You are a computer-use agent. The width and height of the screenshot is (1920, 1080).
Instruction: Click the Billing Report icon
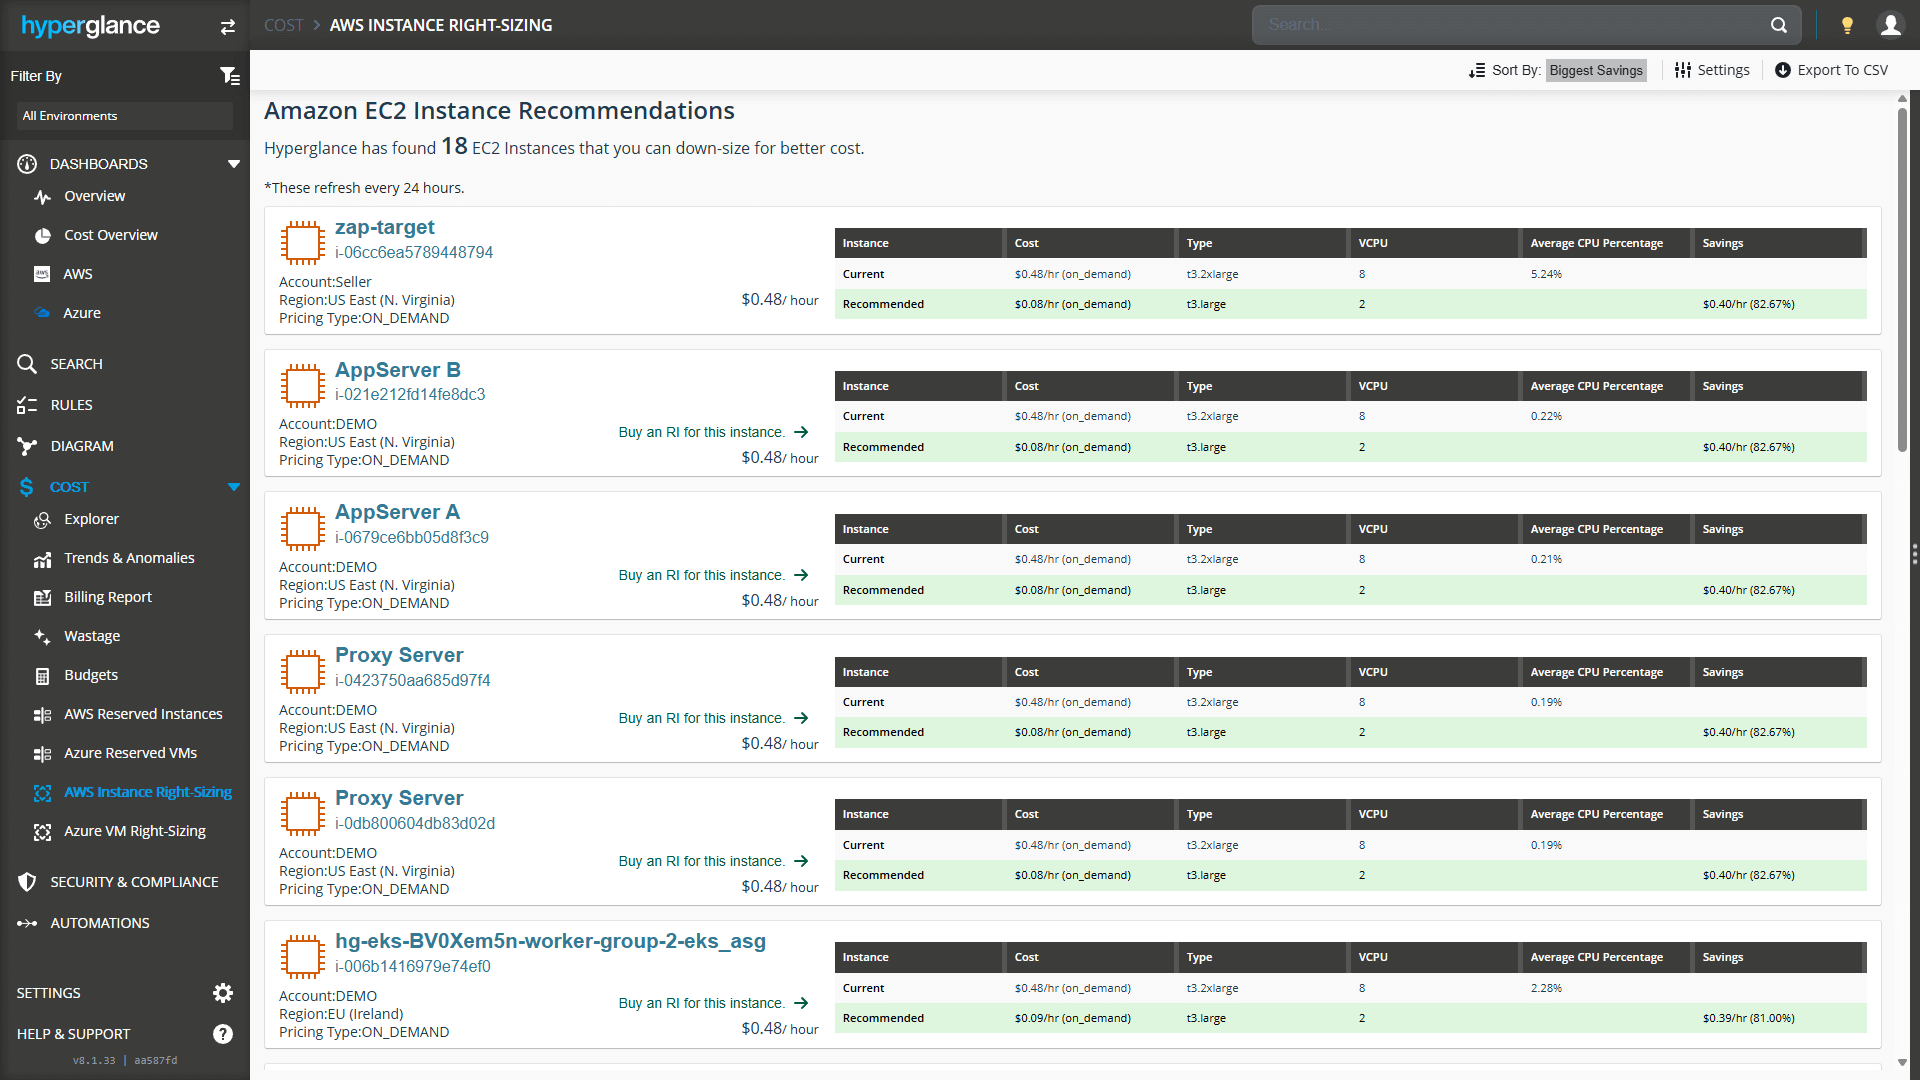42,598
